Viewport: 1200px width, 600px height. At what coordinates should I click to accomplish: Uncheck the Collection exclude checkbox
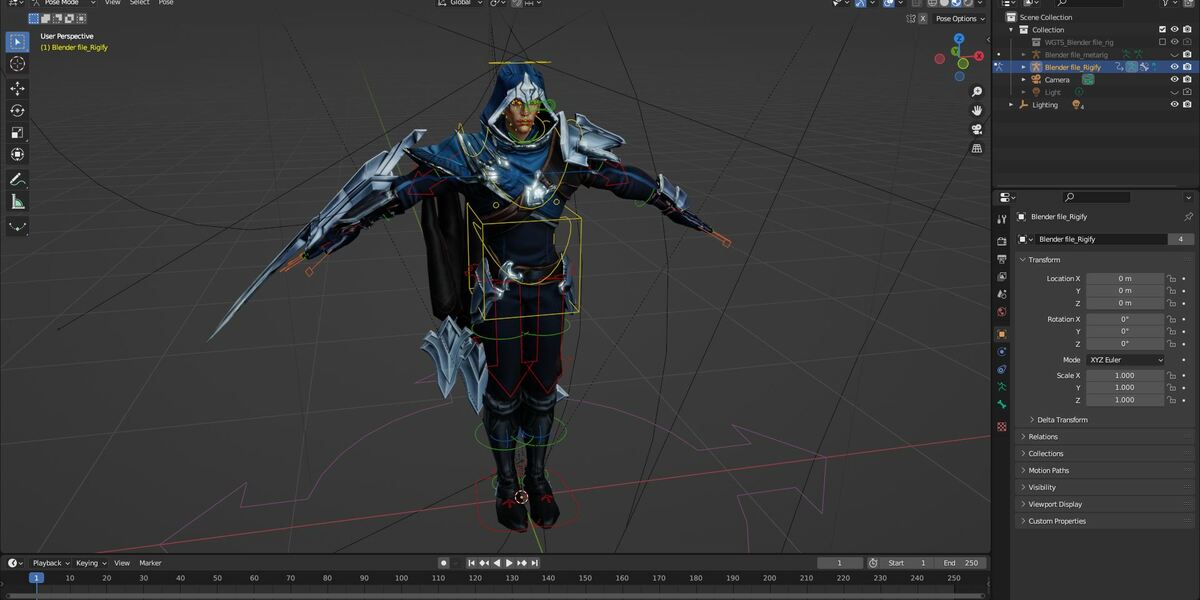coord(1162,30)
